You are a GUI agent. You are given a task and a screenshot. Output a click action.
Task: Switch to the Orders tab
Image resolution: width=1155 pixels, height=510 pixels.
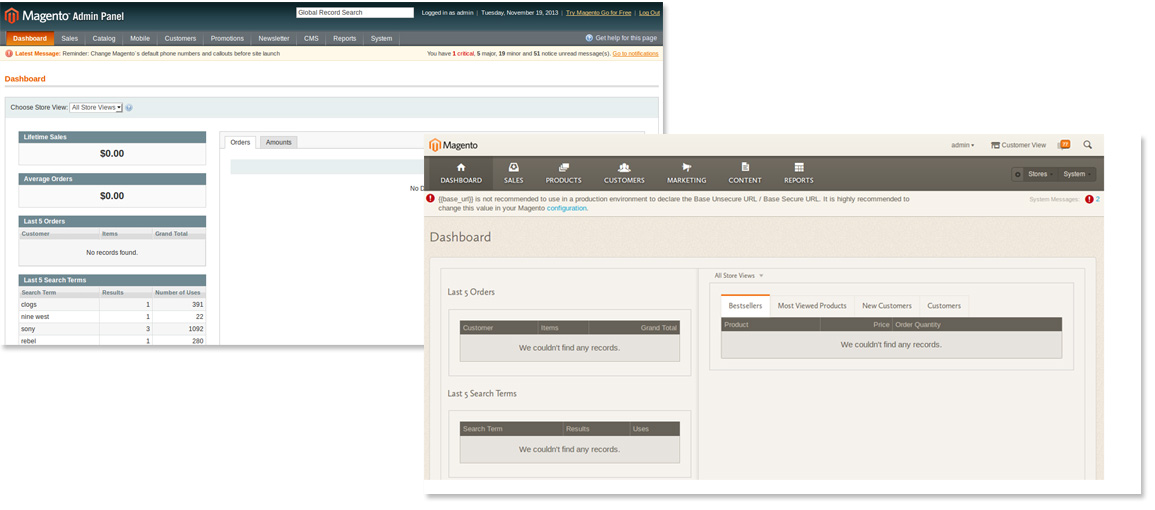pyautogui.click(x=240, y=142)
